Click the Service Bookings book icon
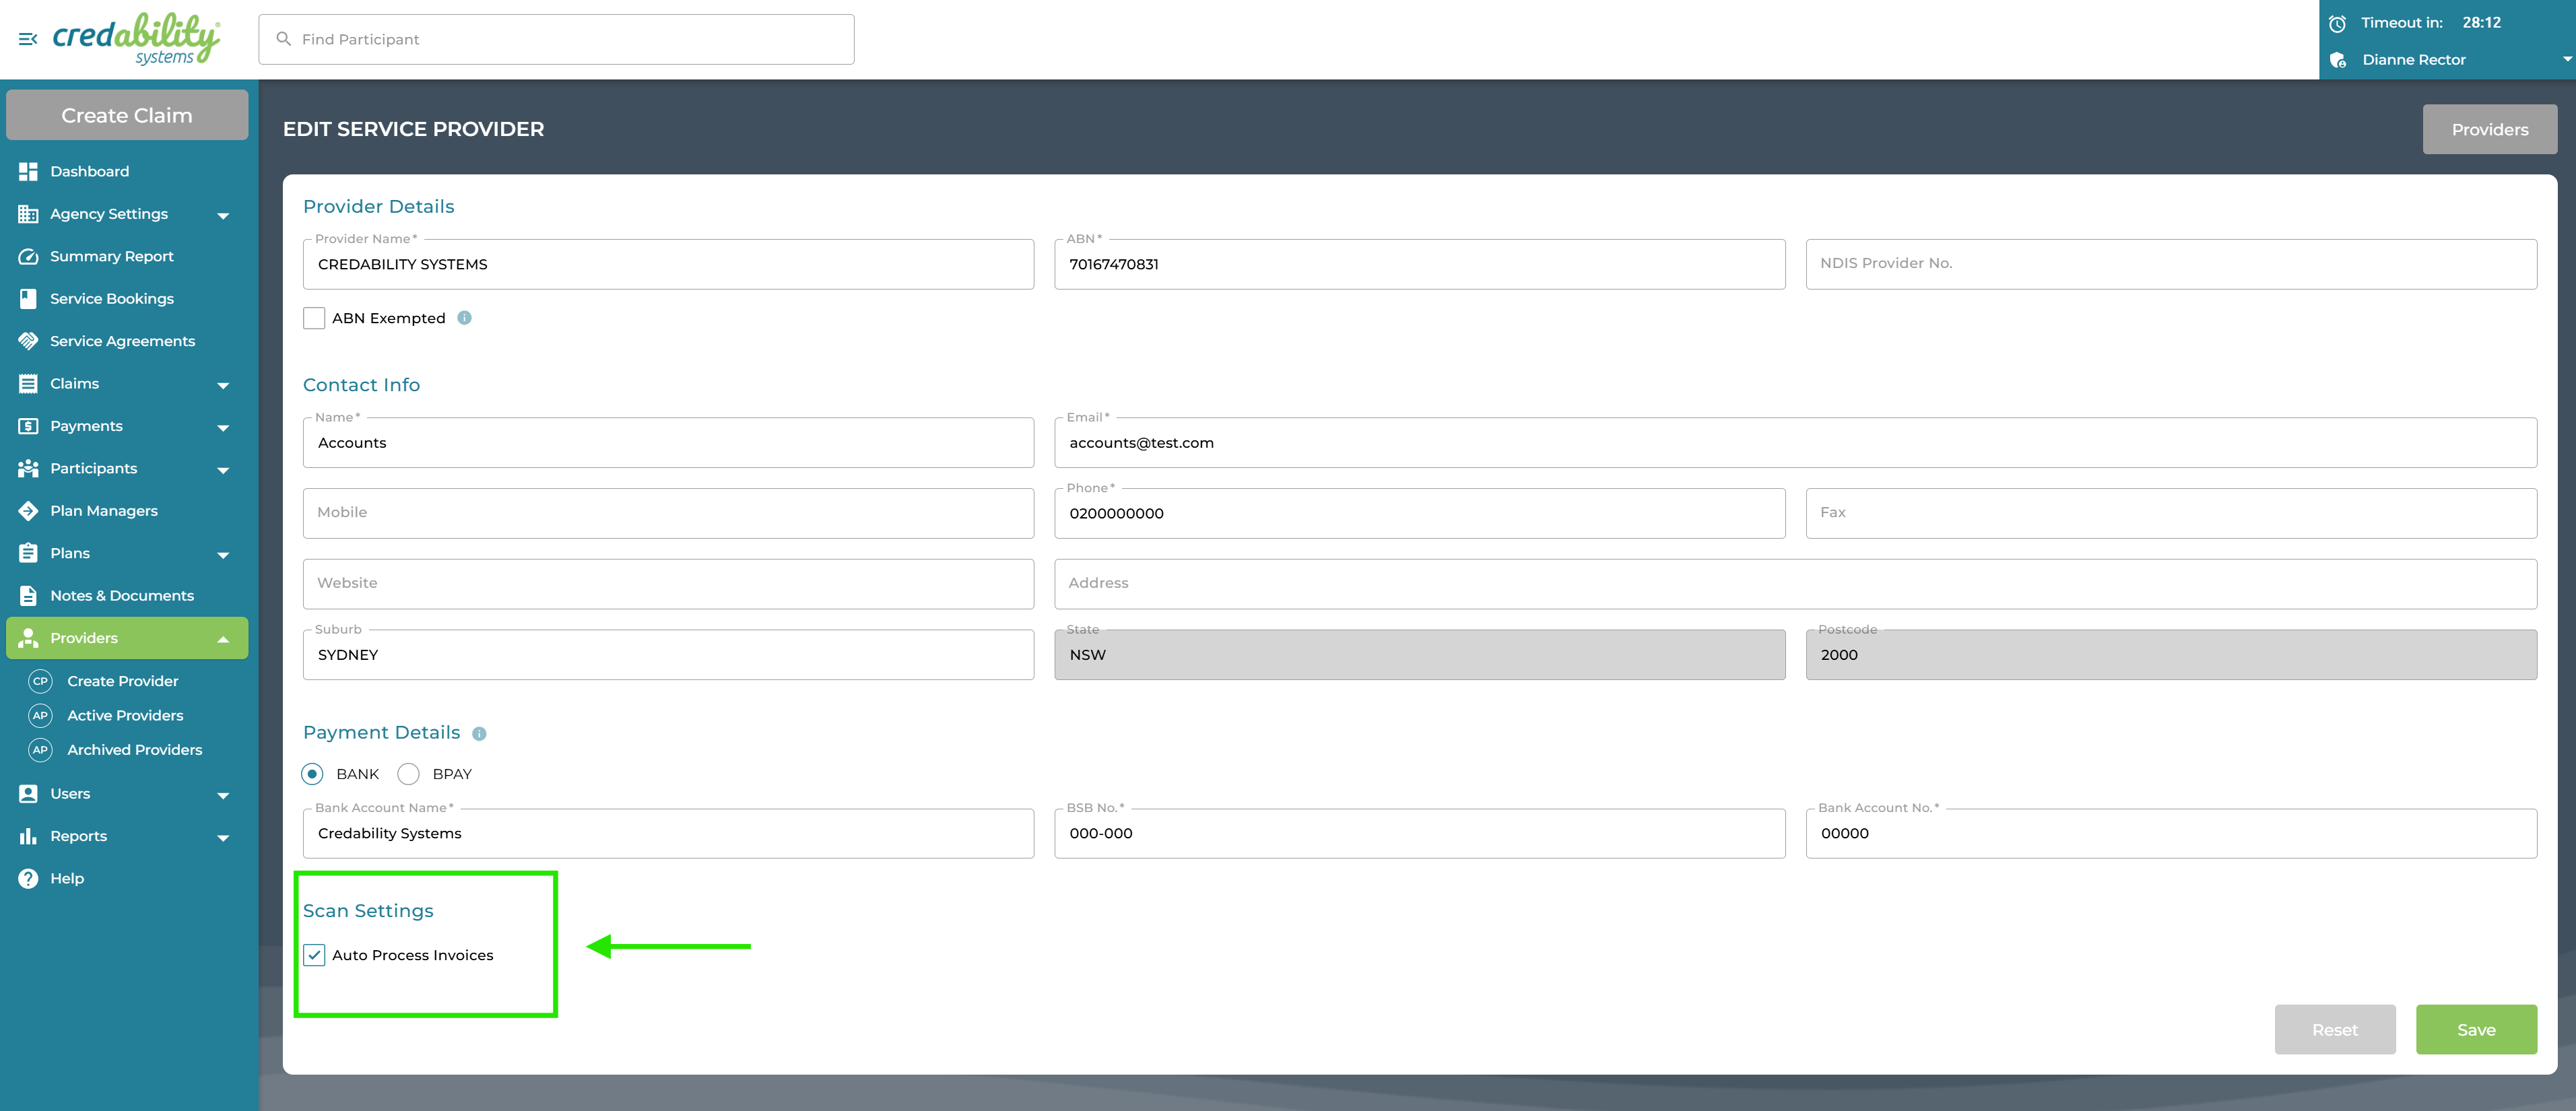This screenshot has height=1111, width=2576. point(28,299)
